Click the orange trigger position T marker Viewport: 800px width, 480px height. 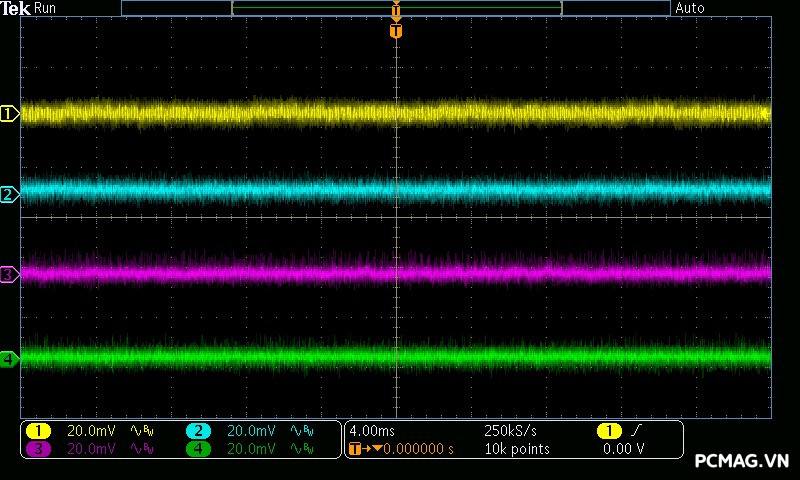tap(396, 31)
